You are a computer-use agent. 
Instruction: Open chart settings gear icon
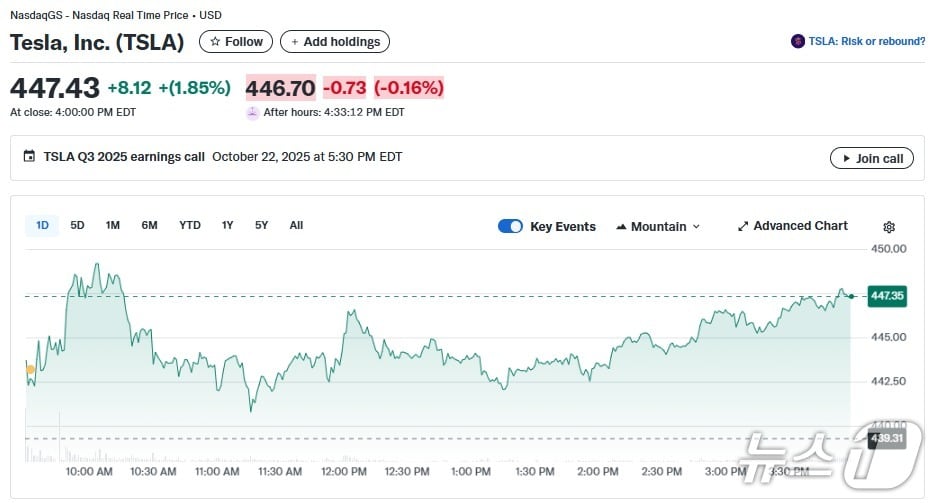pos(889,227)
